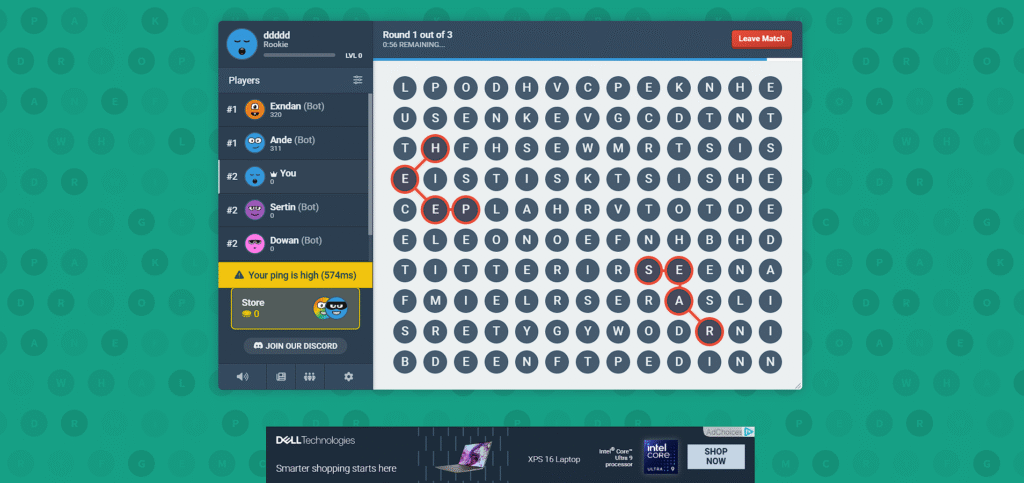The image size is (1024, 483).
Task: Open the Players list filter options
Action: click(x=357, y=80)
